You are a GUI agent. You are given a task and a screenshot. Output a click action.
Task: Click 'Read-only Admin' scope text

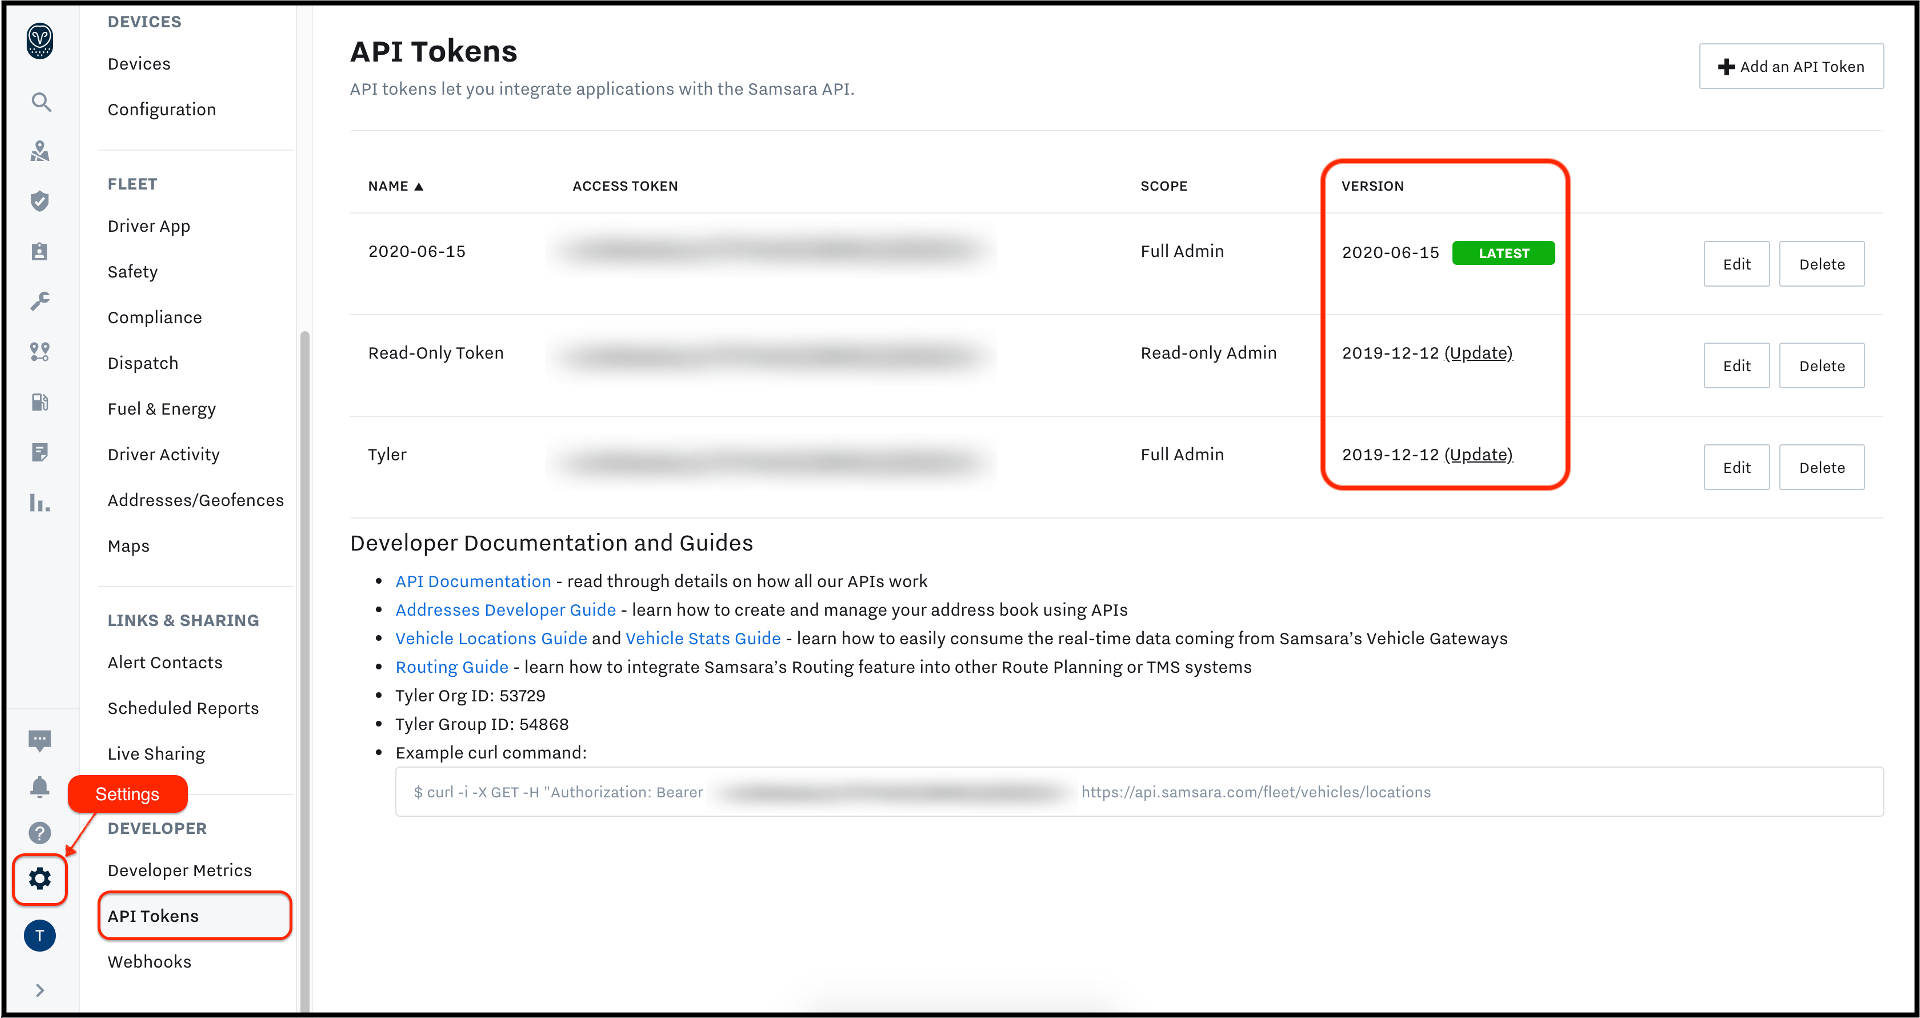[1208, 353]
